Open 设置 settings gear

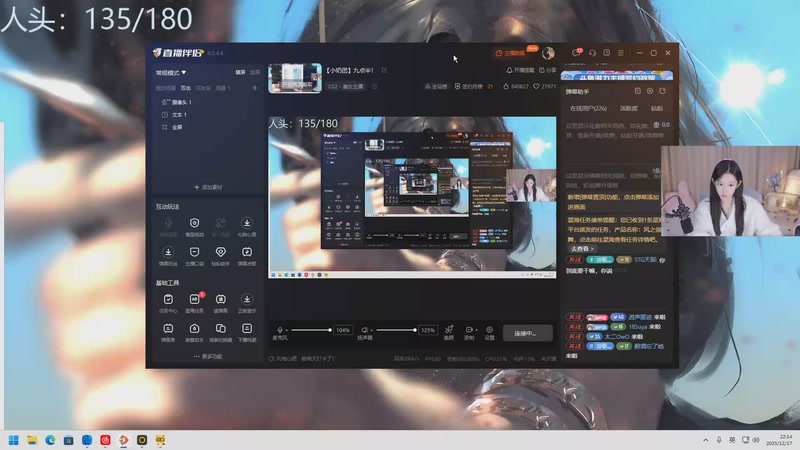(489, 333)
